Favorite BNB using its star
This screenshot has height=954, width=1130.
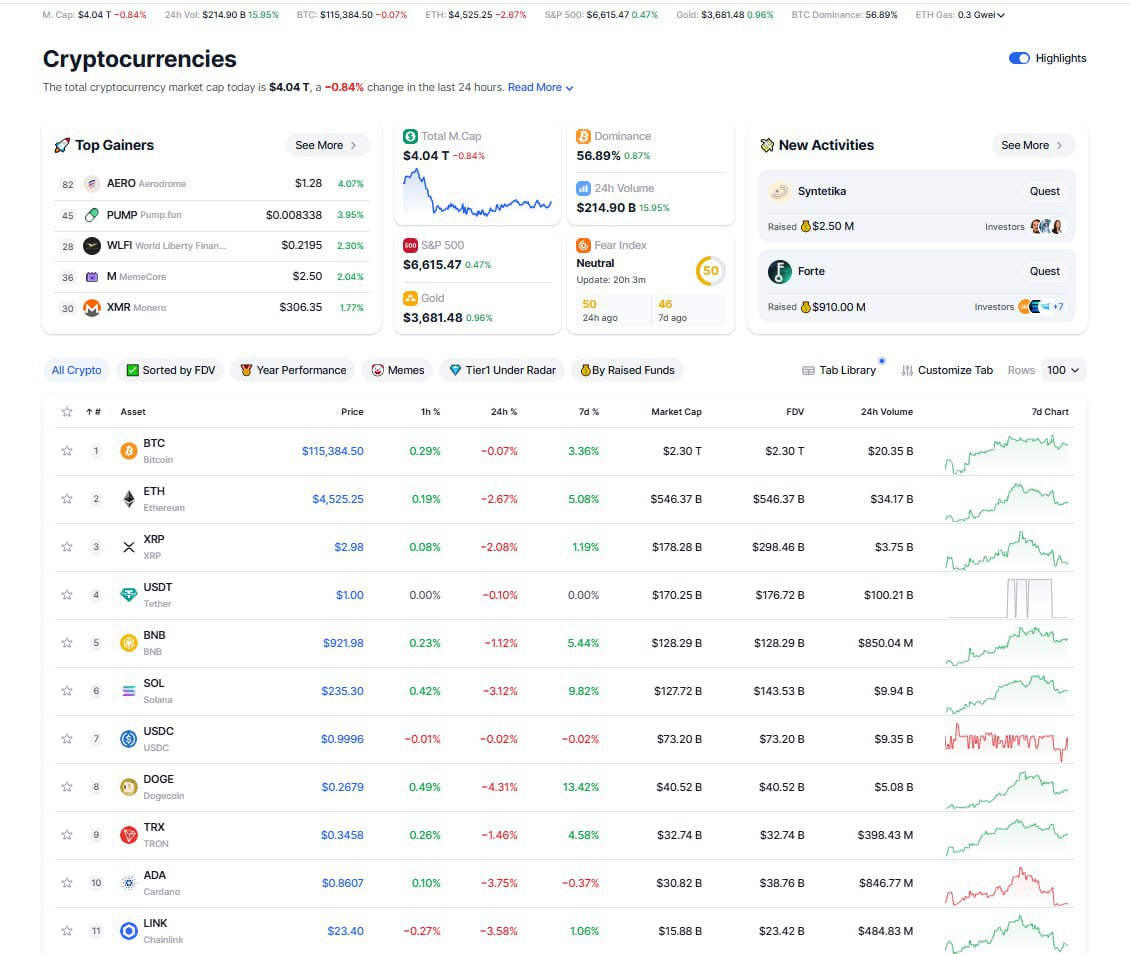[x=67, y=643]
